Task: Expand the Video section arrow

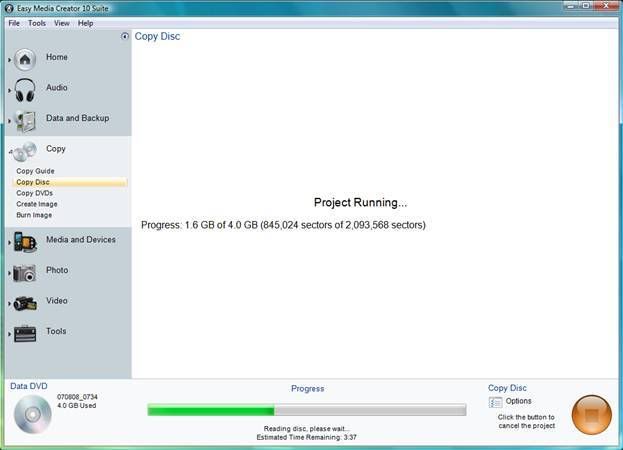Action: click(x=10, y=303)
